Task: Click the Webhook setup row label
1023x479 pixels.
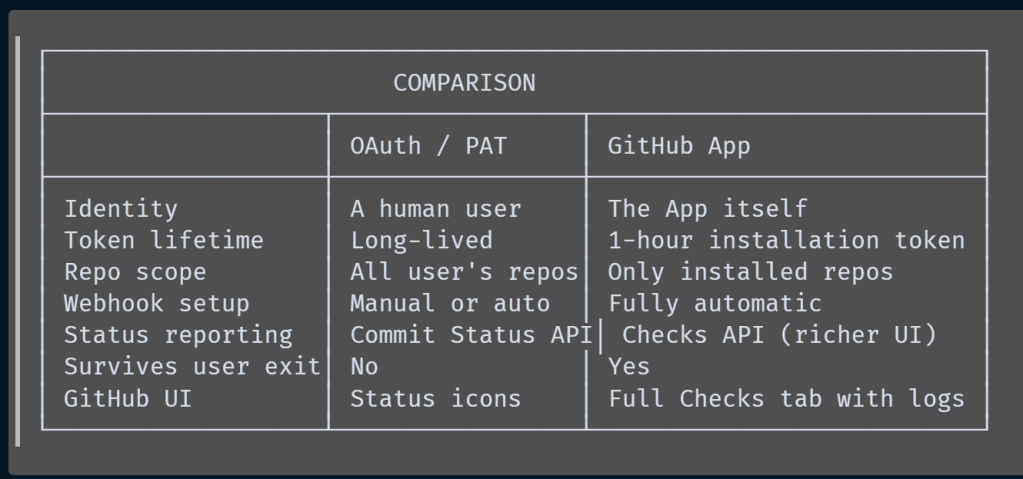Action: click(x=157, y=303)
